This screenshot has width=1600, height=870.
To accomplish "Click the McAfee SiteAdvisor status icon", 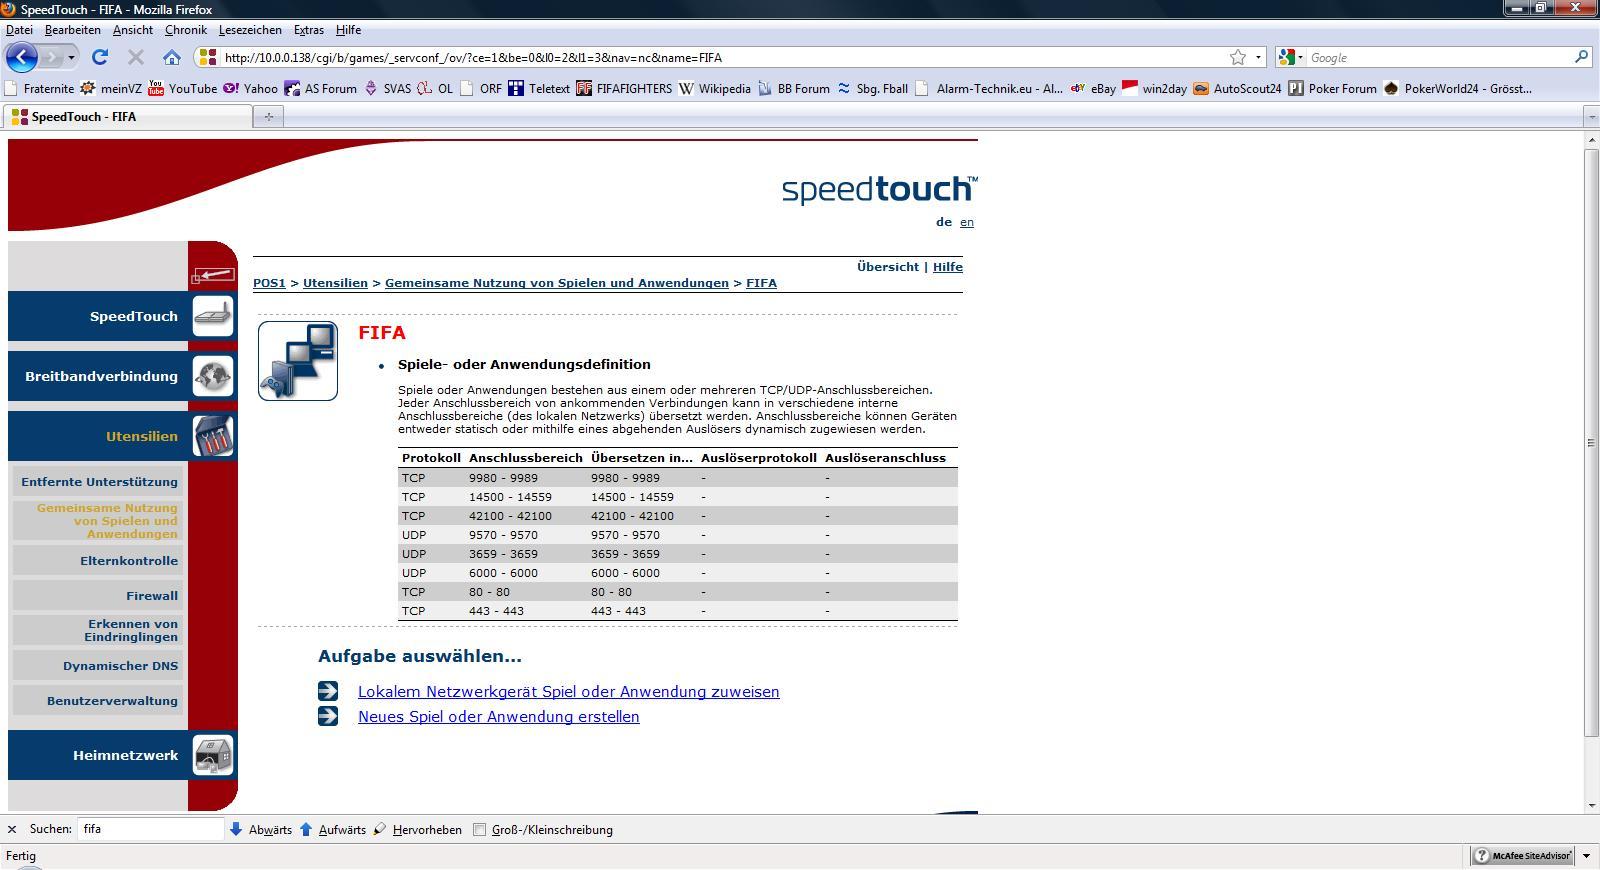I will (x=1522, y=856).
